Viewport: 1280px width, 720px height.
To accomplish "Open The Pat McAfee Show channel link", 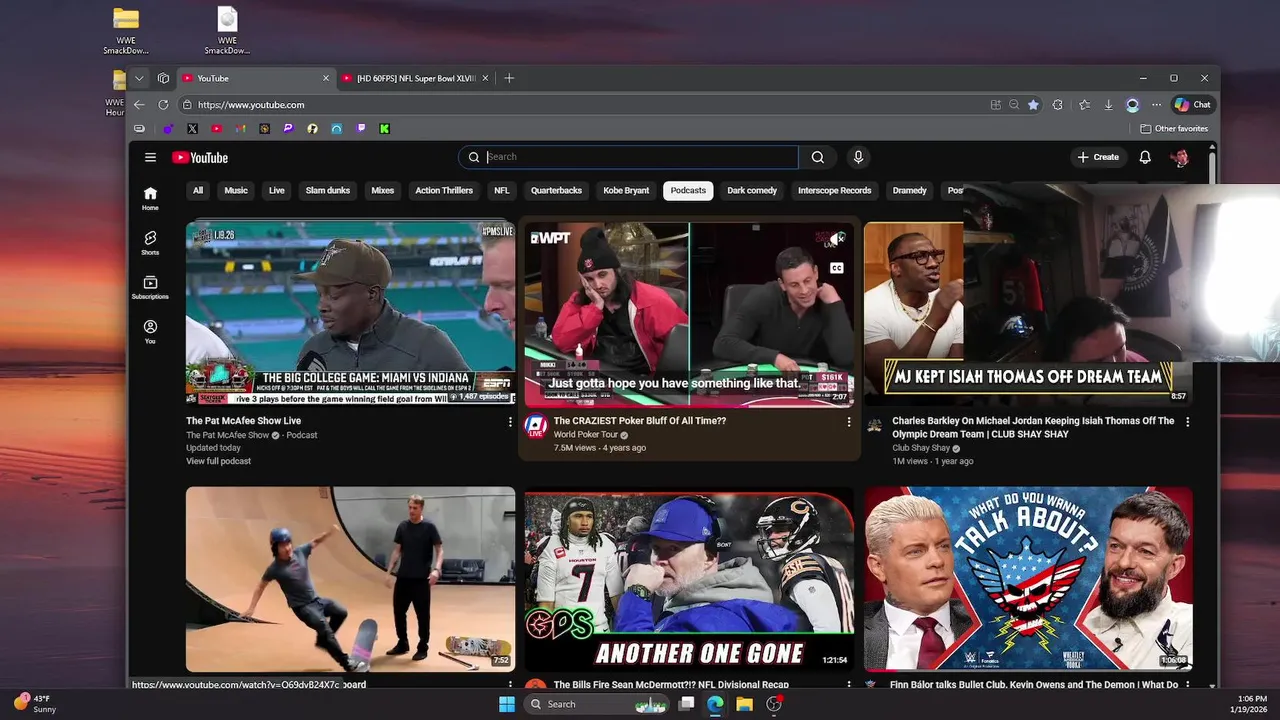I will 227,435.
